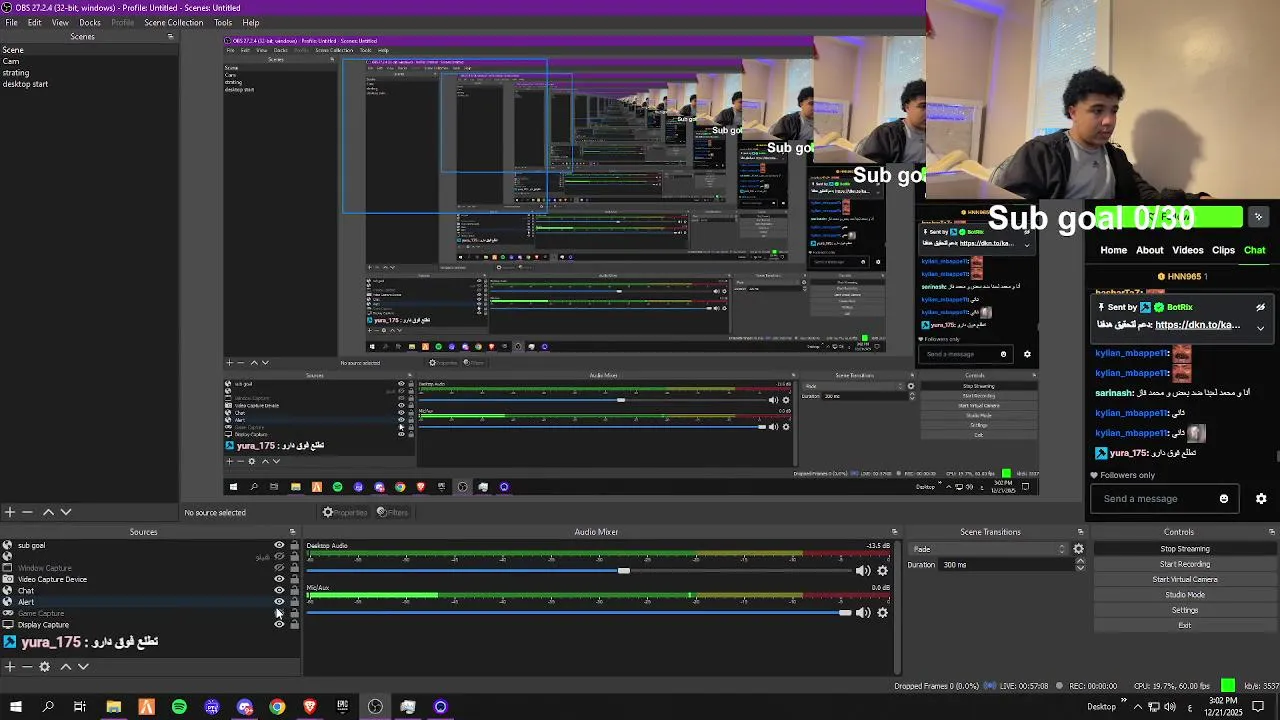1280x720 pixels.
Task: Open File Explorer from the taskbar
Action: pyautogui.click(x=114, y=707)
